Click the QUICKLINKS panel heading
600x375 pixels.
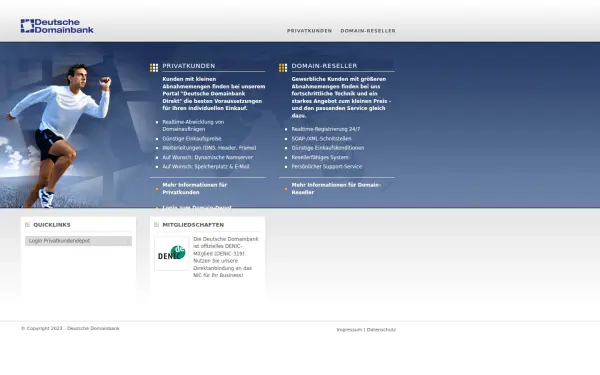52,225
